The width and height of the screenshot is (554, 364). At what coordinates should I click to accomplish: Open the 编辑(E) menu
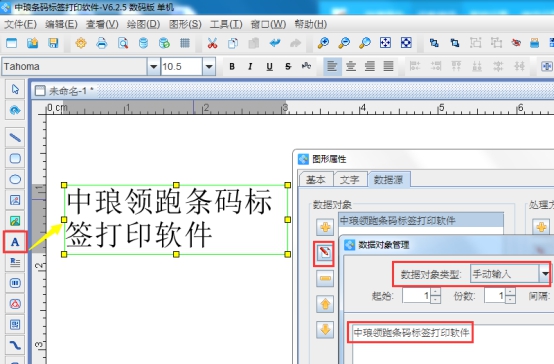click(61, 24)
